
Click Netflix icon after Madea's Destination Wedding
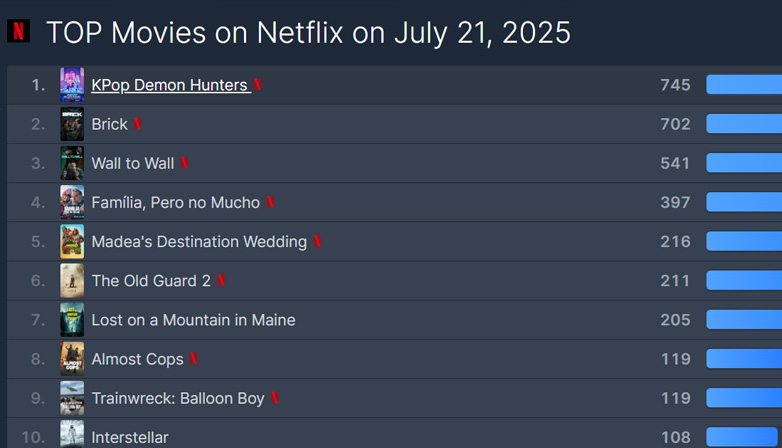[317, 241]
